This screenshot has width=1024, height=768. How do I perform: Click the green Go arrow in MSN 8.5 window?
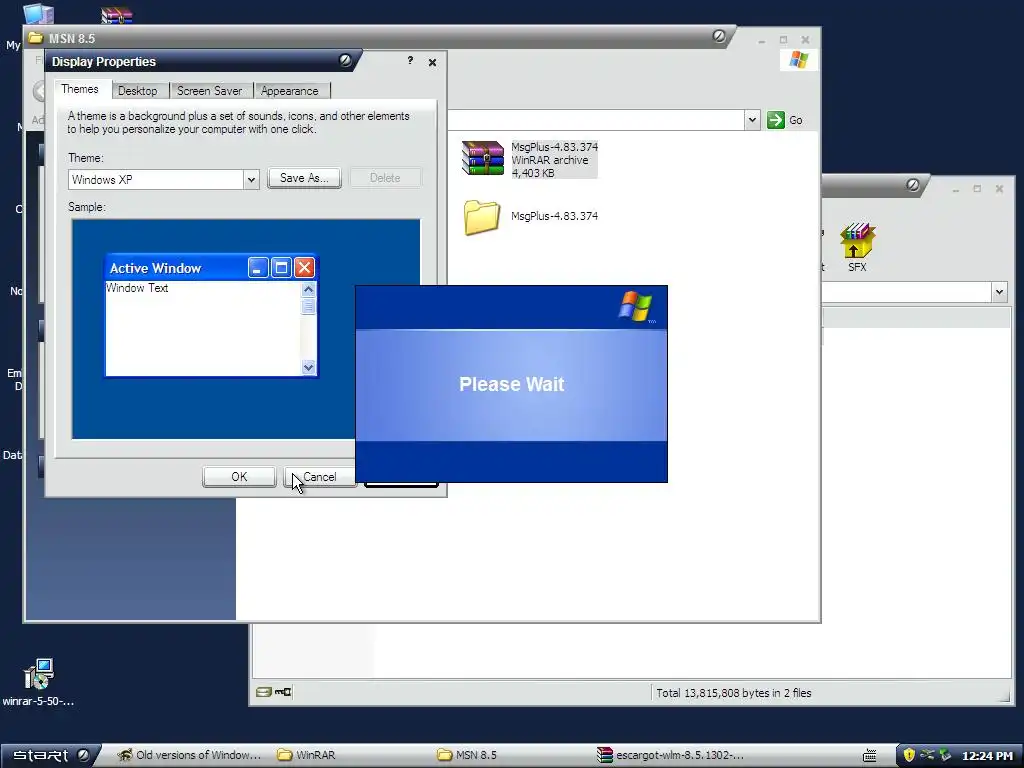[x=776, y=120]
